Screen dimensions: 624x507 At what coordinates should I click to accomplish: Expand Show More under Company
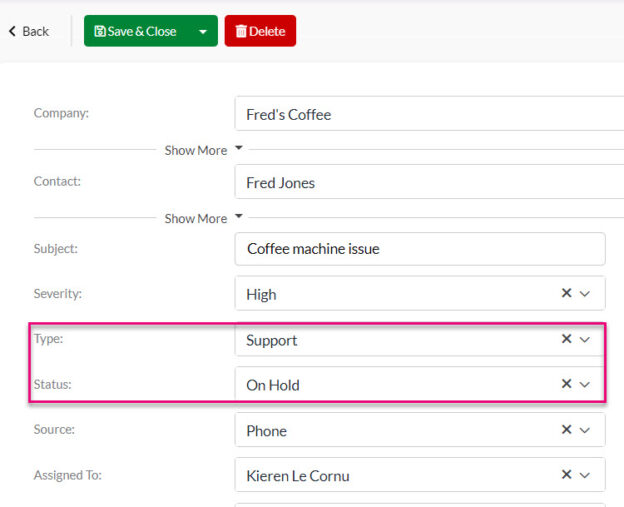pyautogui.click(x=203, y=150)
